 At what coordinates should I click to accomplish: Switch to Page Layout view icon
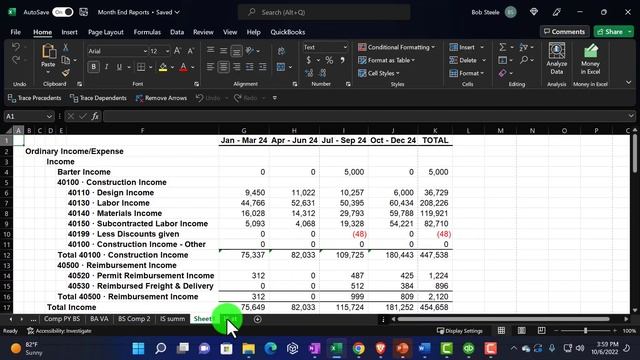[x=522, y=331]
